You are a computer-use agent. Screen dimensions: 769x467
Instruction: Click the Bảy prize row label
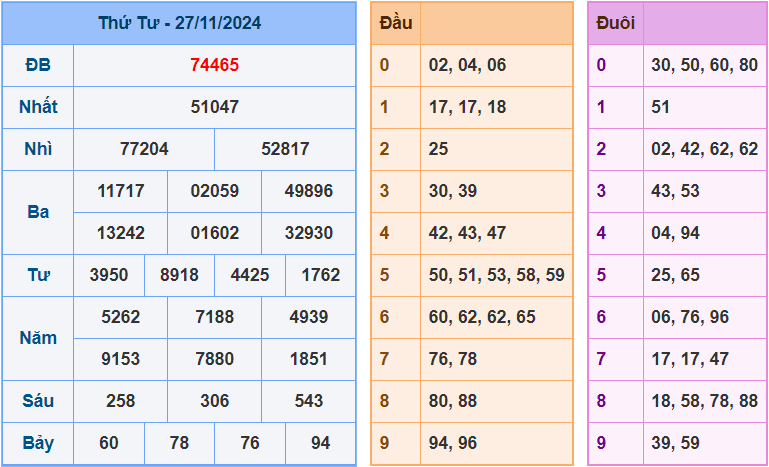click(38, 443)
